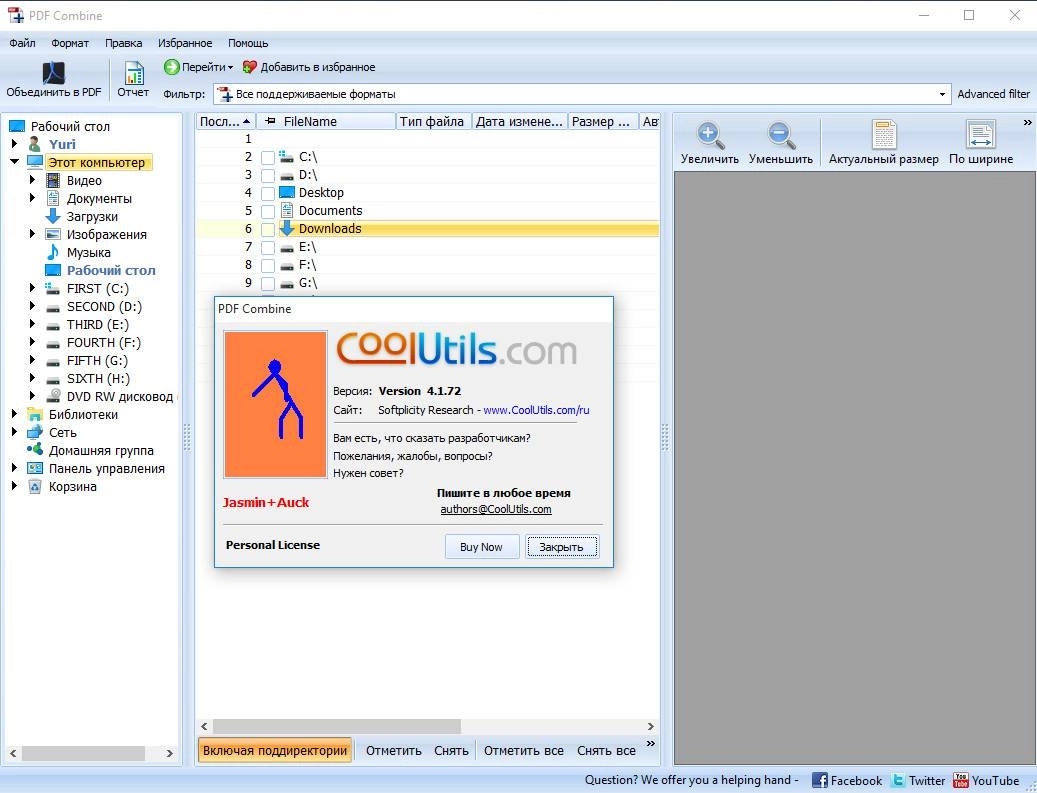
Task: Expand the Документы tree node
Action: tap(32, 198)
